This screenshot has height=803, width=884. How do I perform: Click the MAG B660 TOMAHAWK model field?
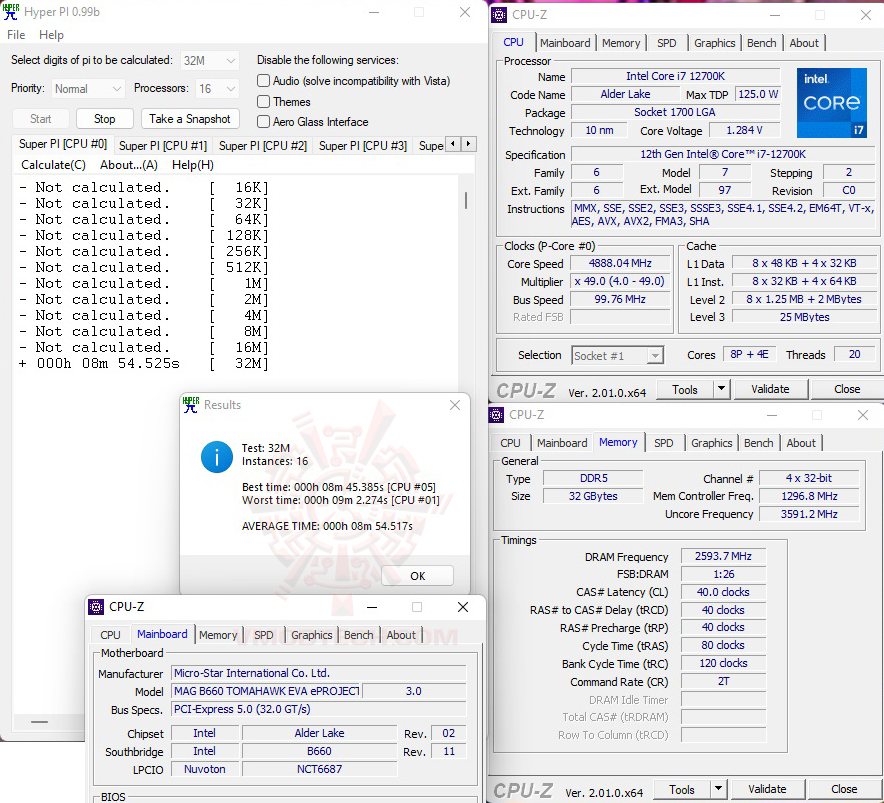[266, 691]
